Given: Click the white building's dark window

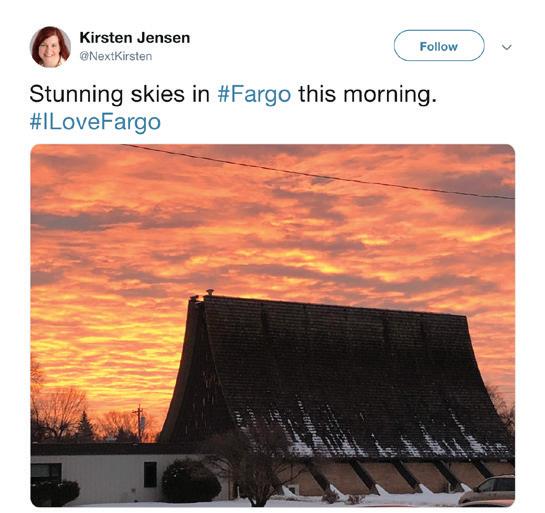Looking at the screenshot, I should point(150,474).
